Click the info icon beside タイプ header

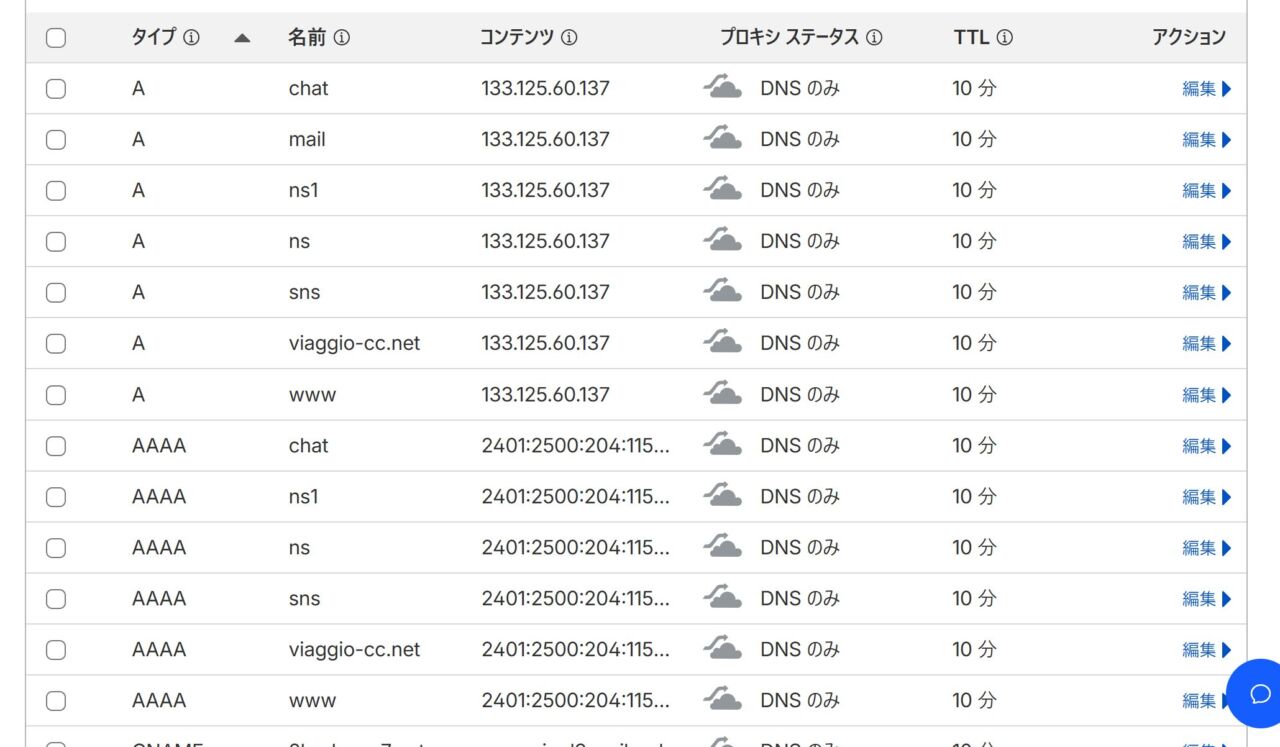[x=191, y=38]
